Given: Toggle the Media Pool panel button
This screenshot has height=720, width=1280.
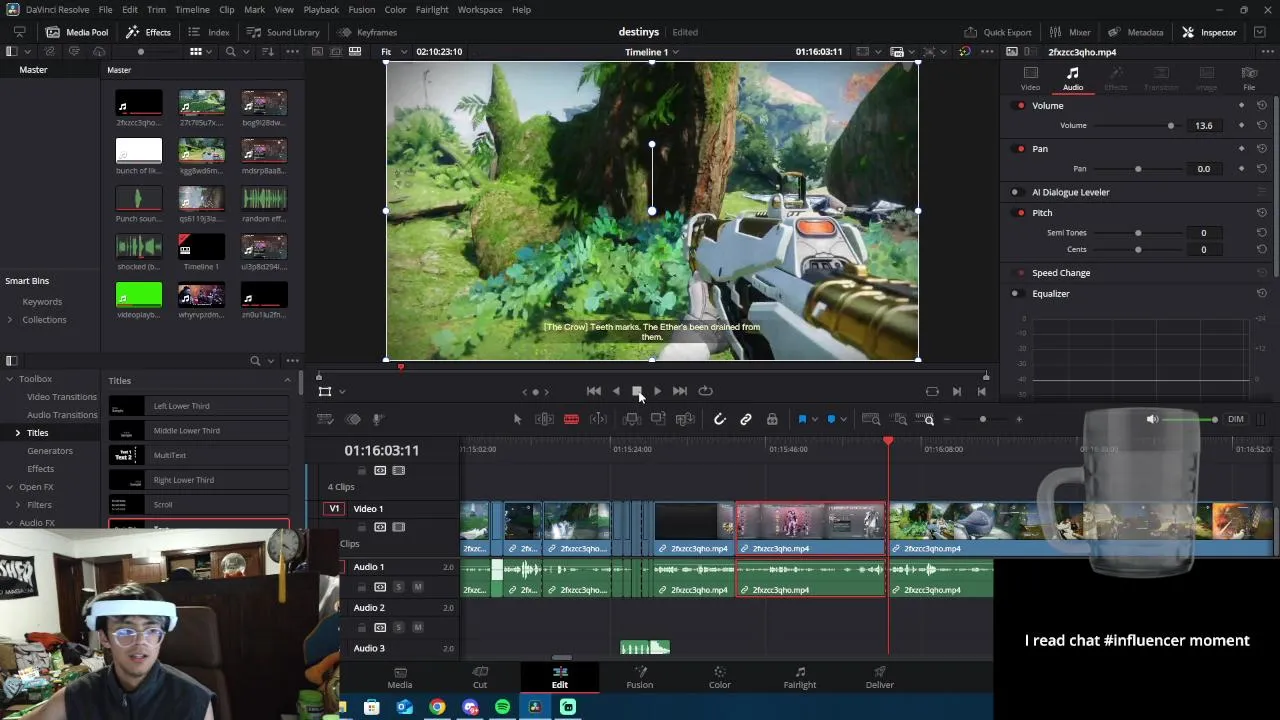Looking at the screenshot, I should pyautogui.click(x=77, y=32).
